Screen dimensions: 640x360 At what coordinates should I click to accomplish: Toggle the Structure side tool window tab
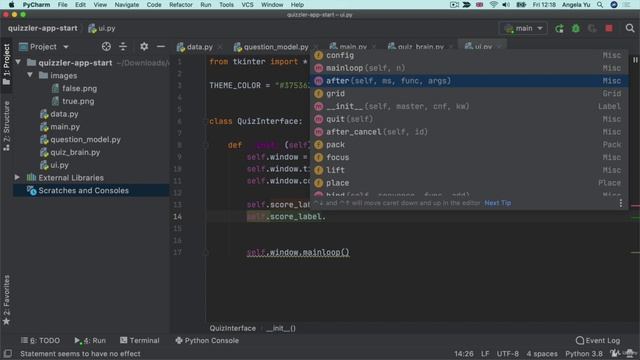(x=6, y=126)
